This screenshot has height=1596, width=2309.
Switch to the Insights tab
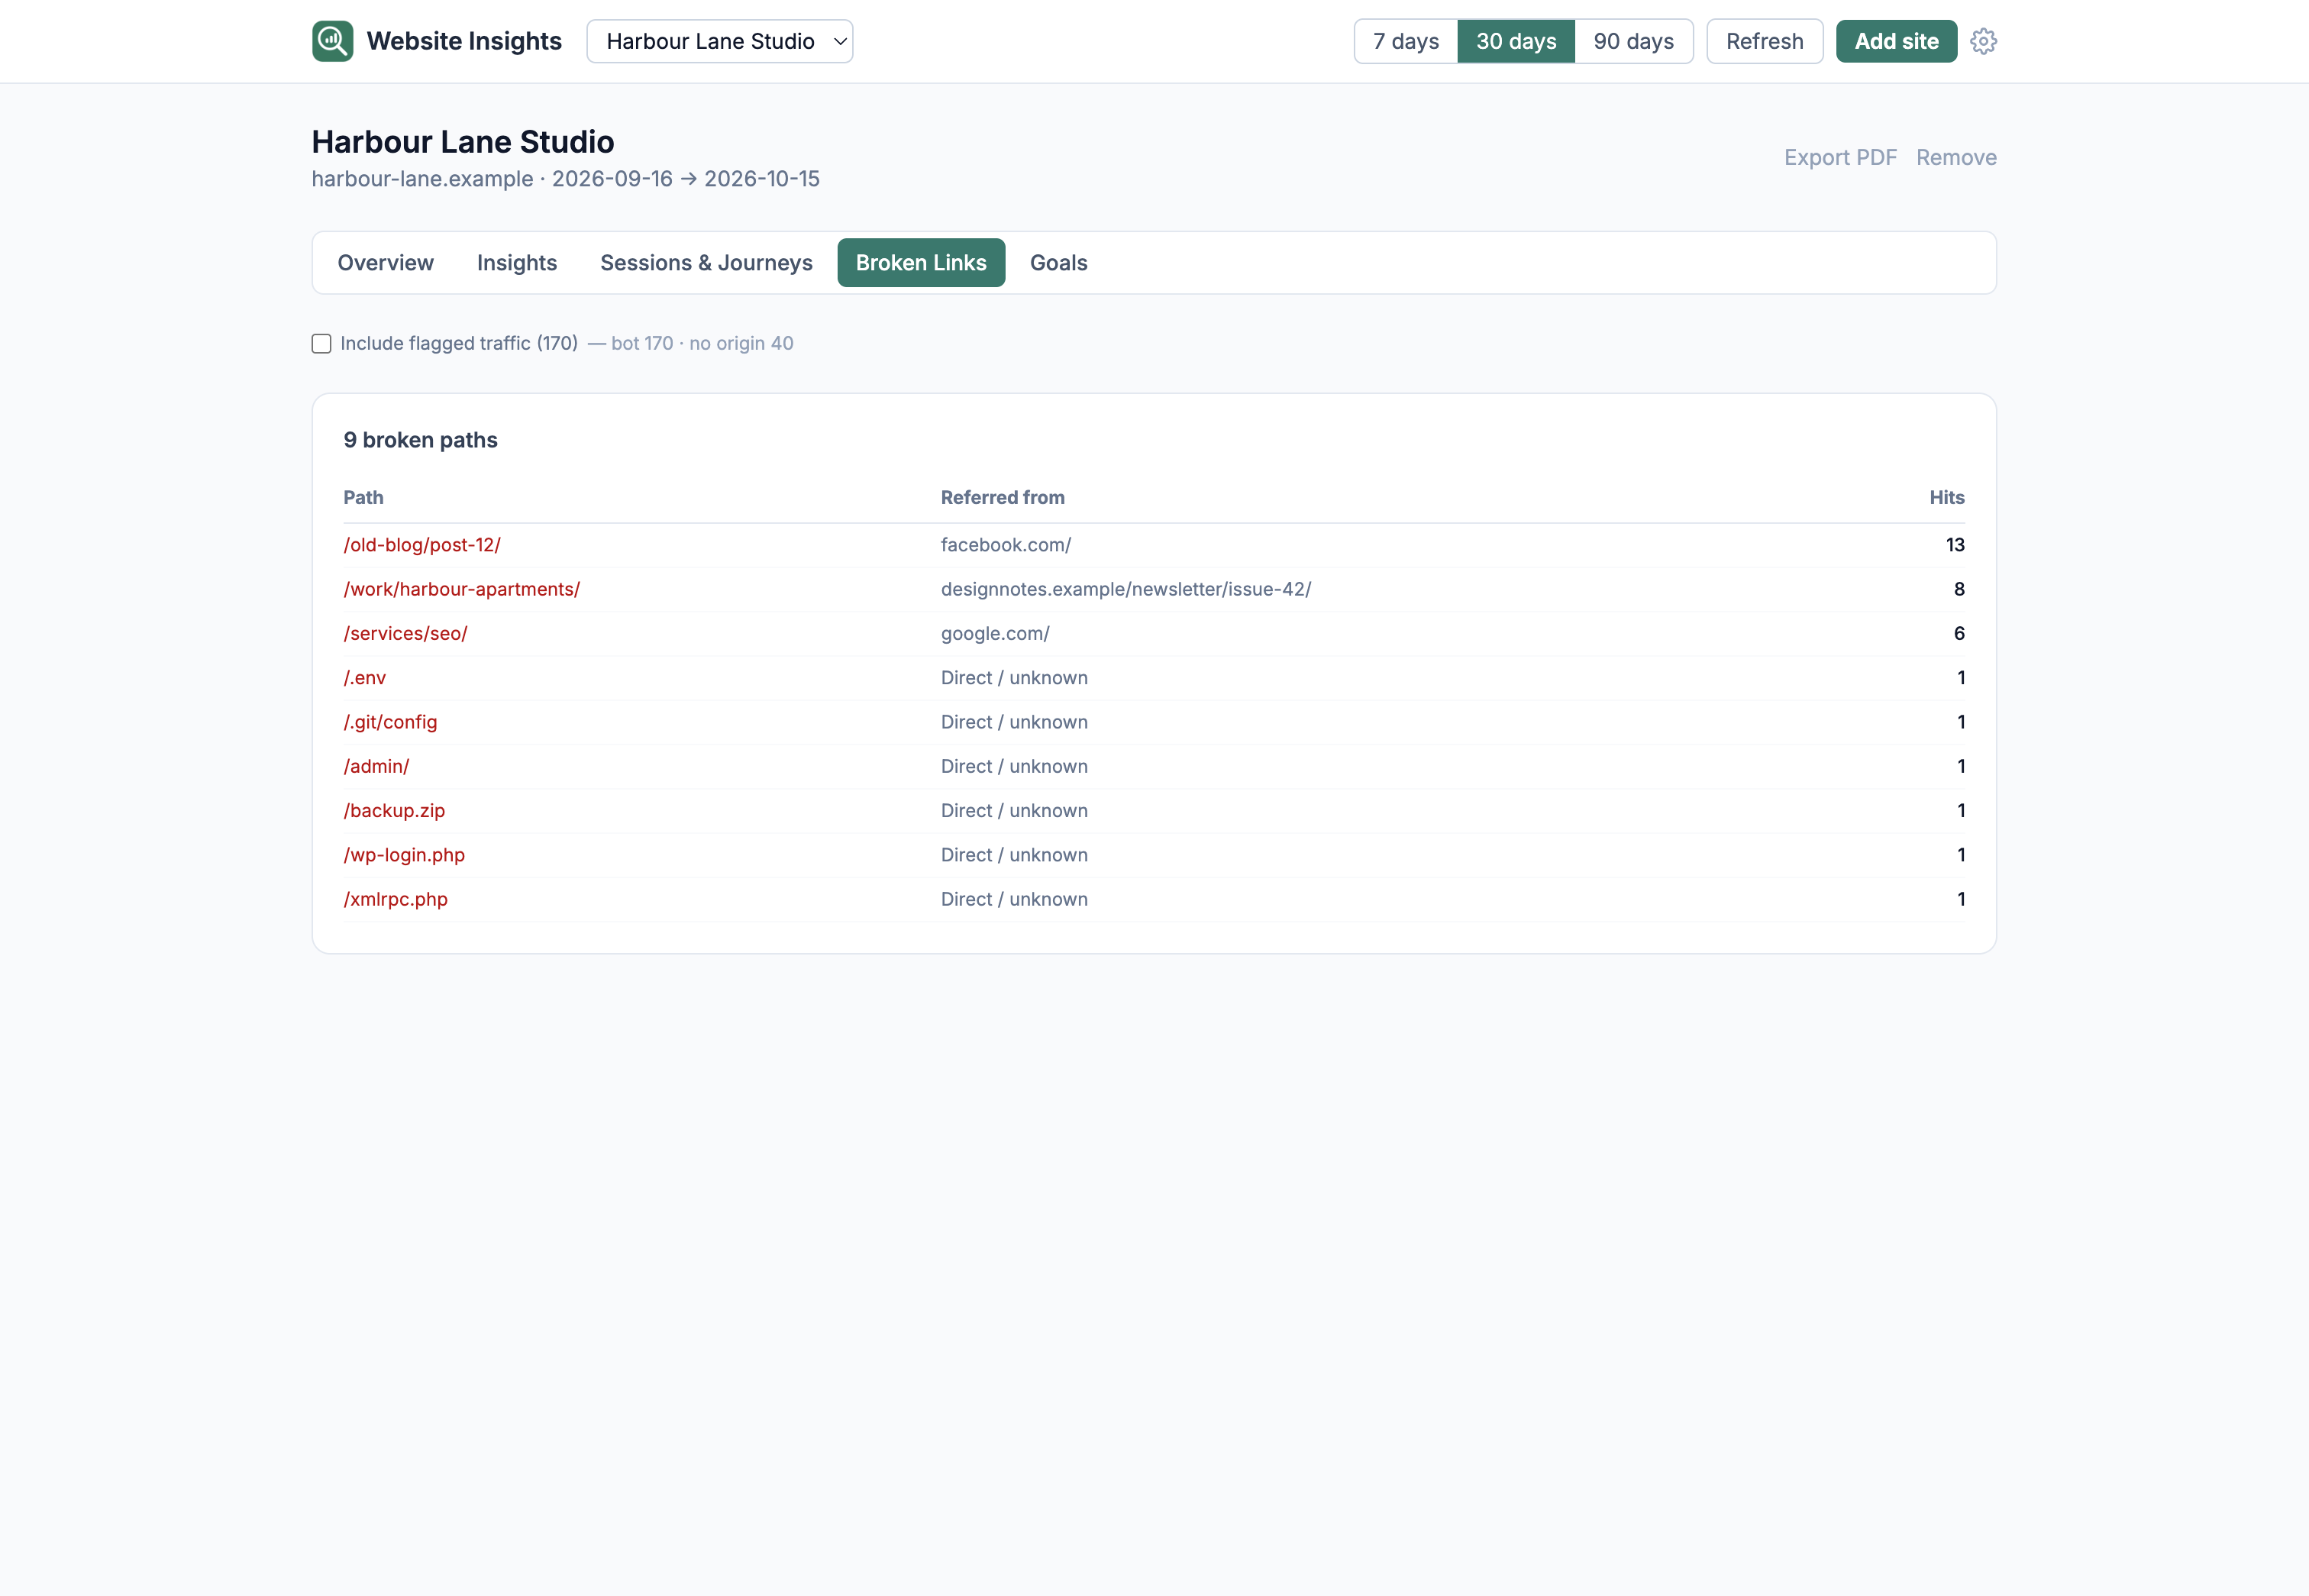[517, 263]
